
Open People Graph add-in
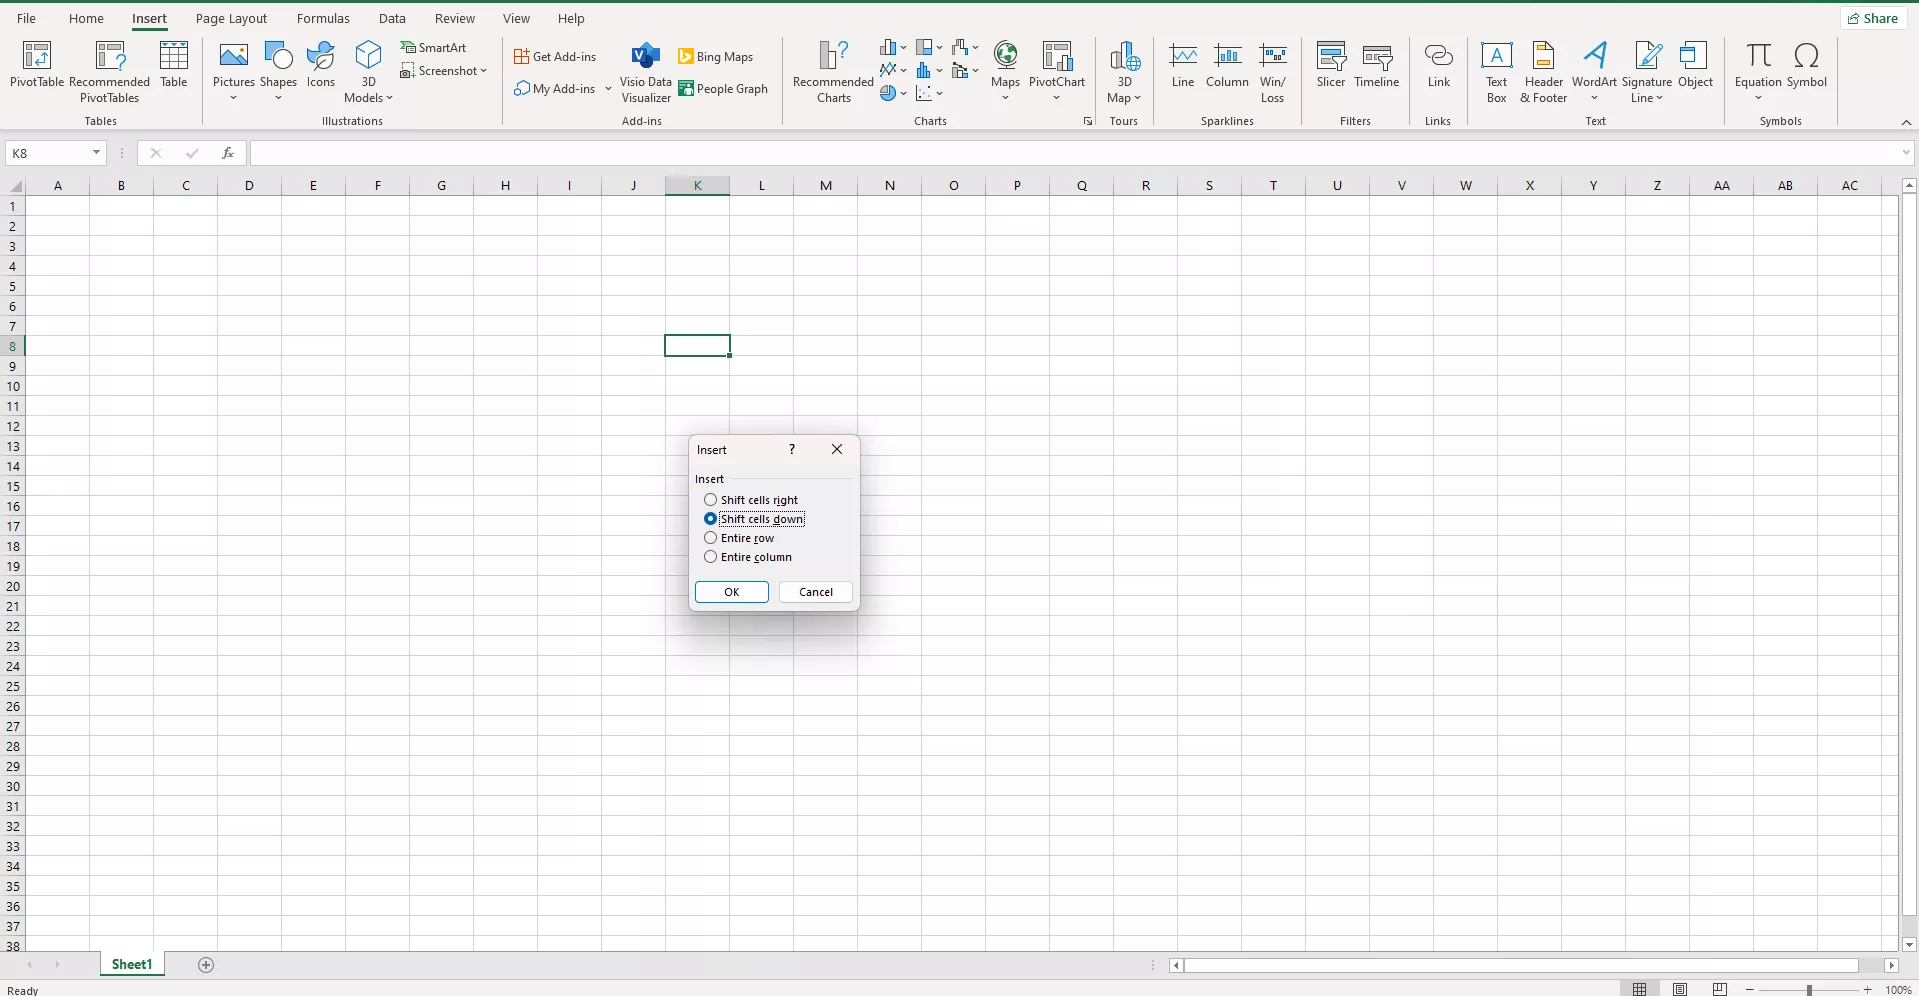click(x=723, y=88)
